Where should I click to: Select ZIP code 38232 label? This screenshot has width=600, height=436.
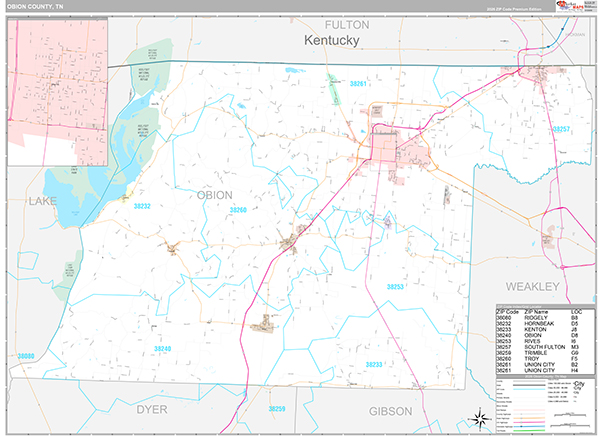click(141, 206)
